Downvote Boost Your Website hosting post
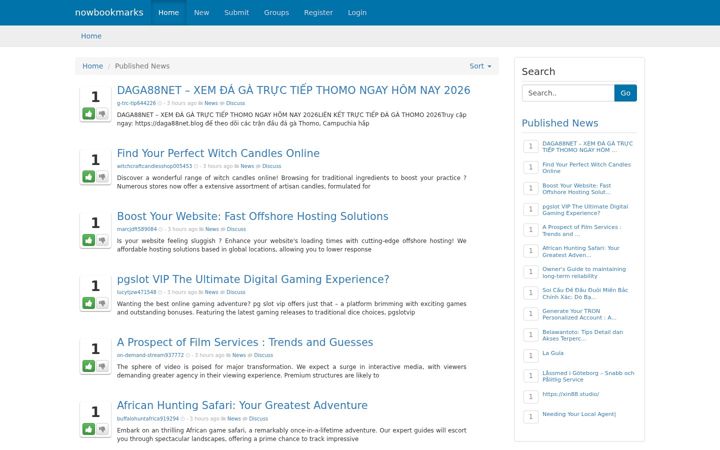This screenshot has width=720, height=450. click(x=102, y=240)
